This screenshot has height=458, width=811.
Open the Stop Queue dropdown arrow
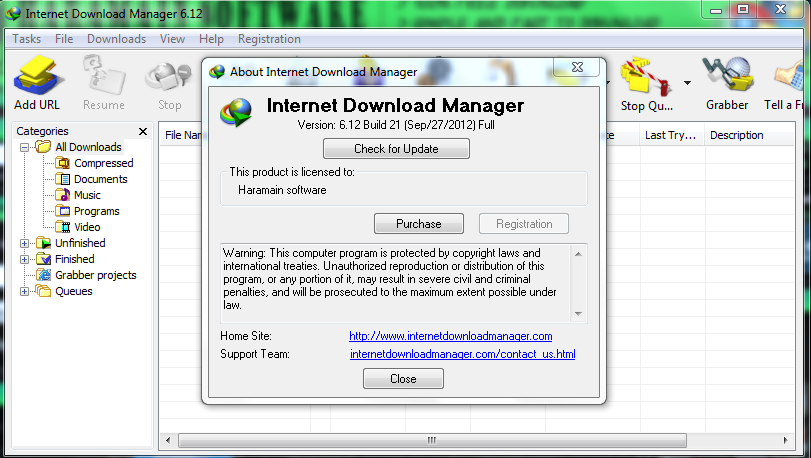(687, 83)
